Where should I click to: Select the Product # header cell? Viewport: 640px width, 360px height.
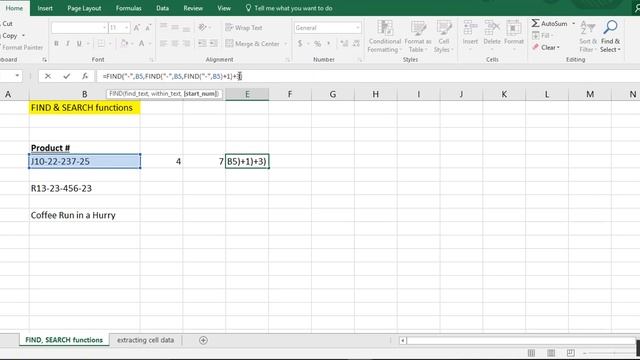pos(85,148)
